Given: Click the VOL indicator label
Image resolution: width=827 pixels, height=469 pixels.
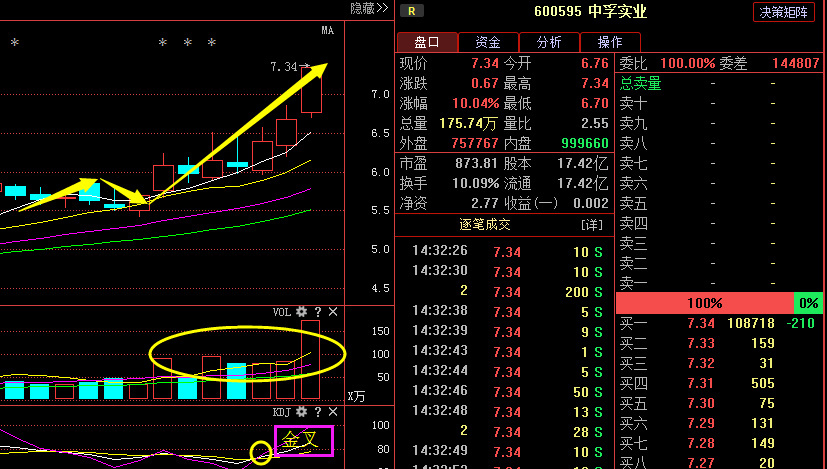Looking at the screenshot, I should [x=282, y=312].
